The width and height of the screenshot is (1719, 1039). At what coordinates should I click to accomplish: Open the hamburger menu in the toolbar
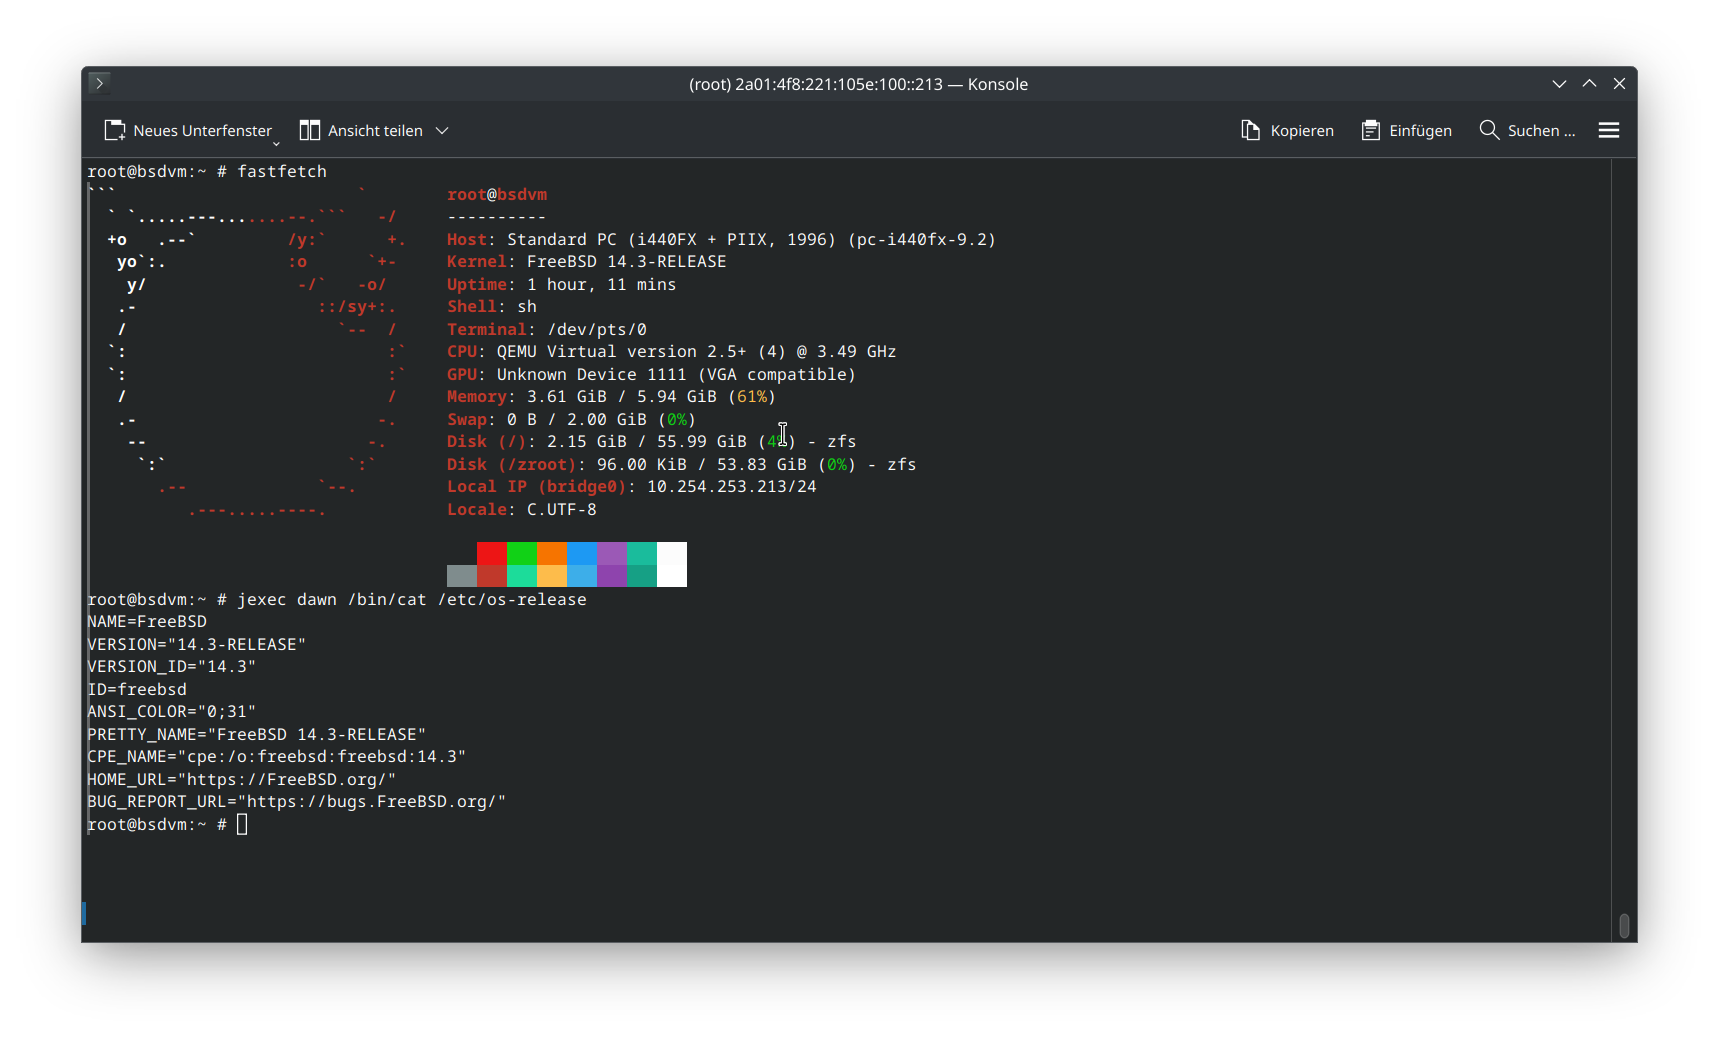1608,131
